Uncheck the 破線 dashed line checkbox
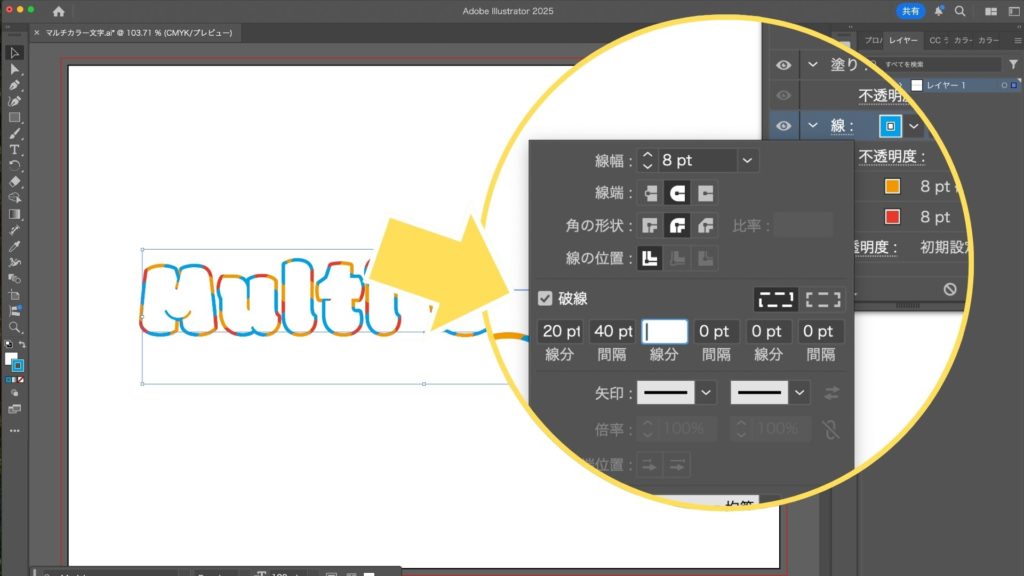 tap(545, 298)
